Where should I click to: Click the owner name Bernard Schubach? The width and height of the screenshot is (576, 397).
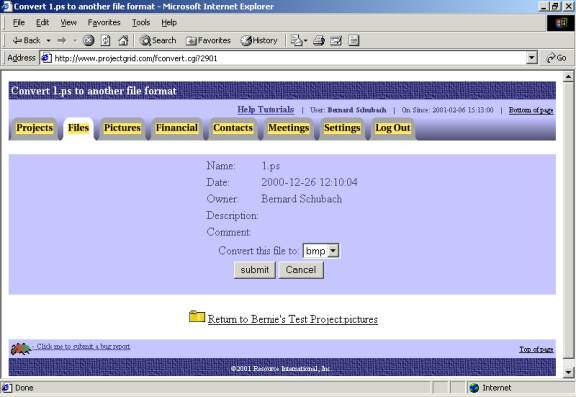302,199
